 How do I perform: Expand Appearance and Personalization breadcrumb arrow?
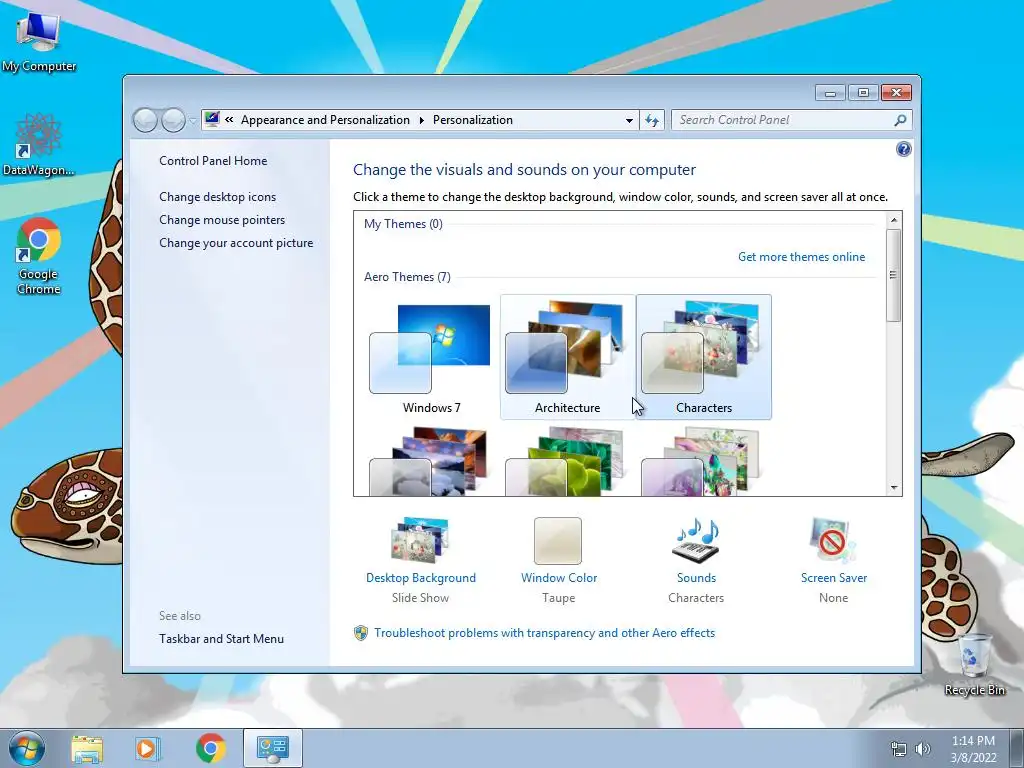pos(421,120)
